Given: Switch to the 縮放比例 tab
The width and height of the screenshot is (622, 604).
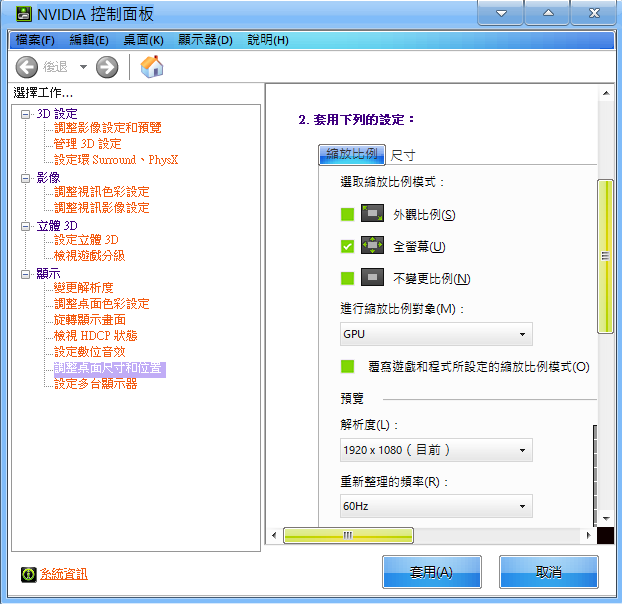Looking at the screenshot, I should 352,154.
